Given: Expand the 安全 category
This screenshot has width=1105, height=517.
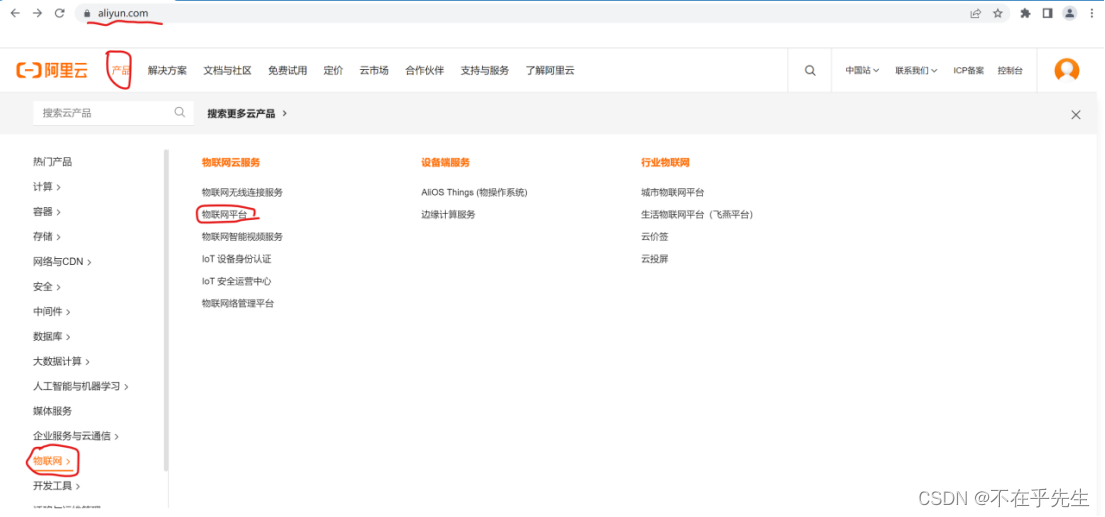Looking at the screenshot, I should click(x=47, y=287).
